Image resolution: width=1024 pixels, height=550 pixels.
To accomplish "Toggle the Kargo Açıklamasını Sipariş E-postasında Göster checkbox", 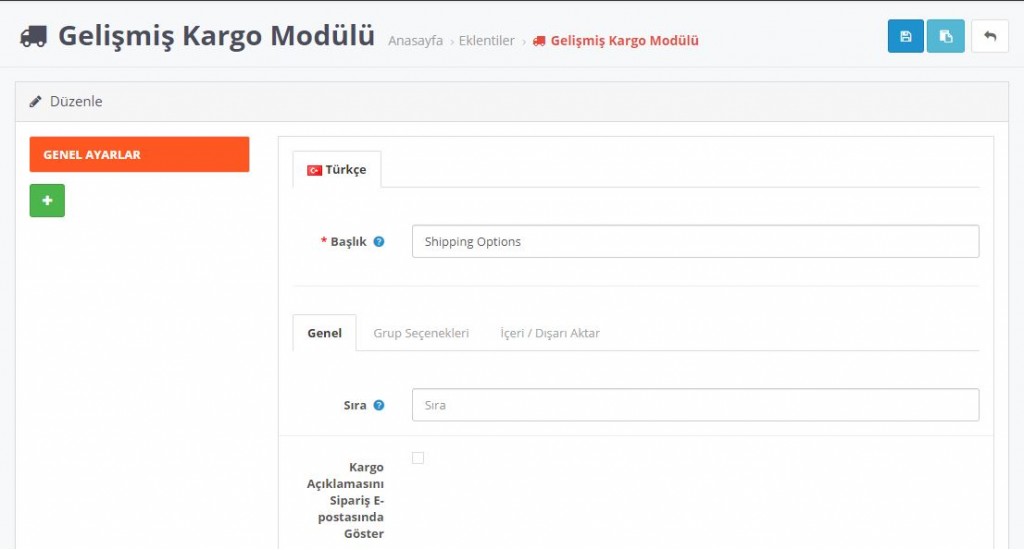I will click(x=418, y=458).
